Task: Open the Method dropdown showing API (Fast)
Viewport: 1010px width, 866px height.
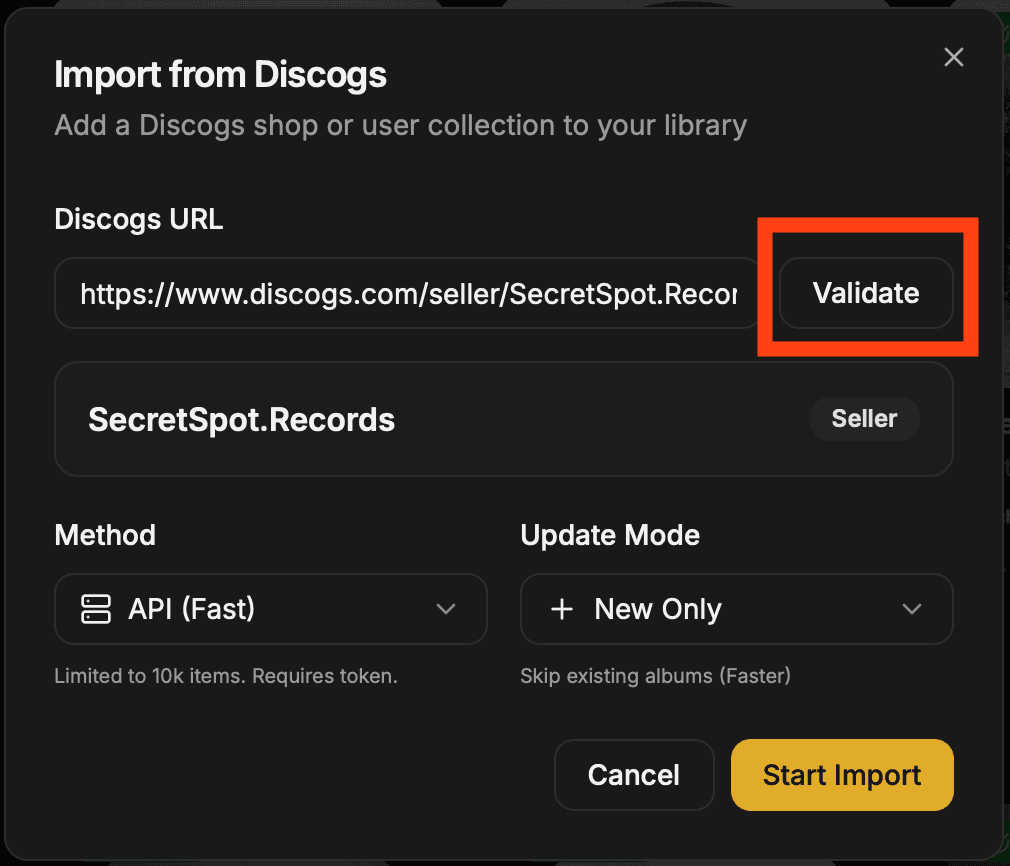Action: (270, 609)
